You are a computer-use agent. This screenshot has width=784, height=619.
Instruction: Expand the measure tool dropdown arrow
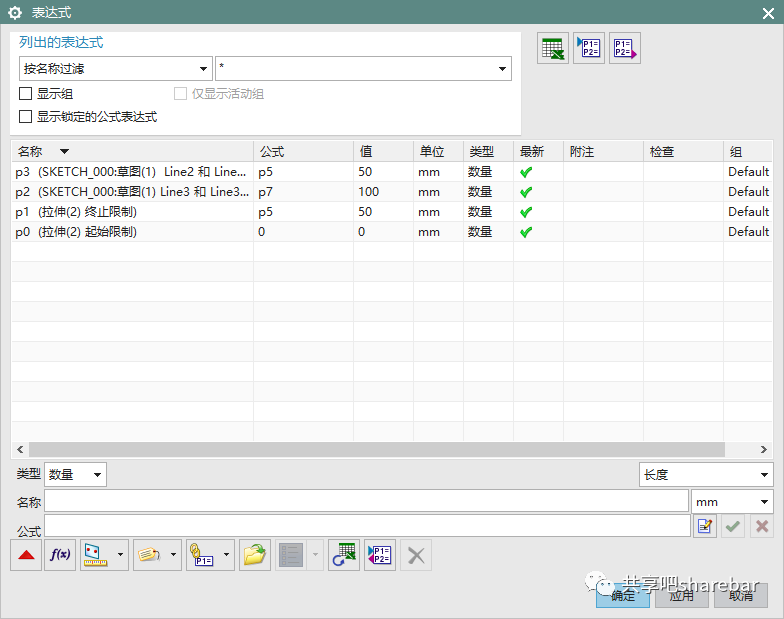(x=120, y=555)
